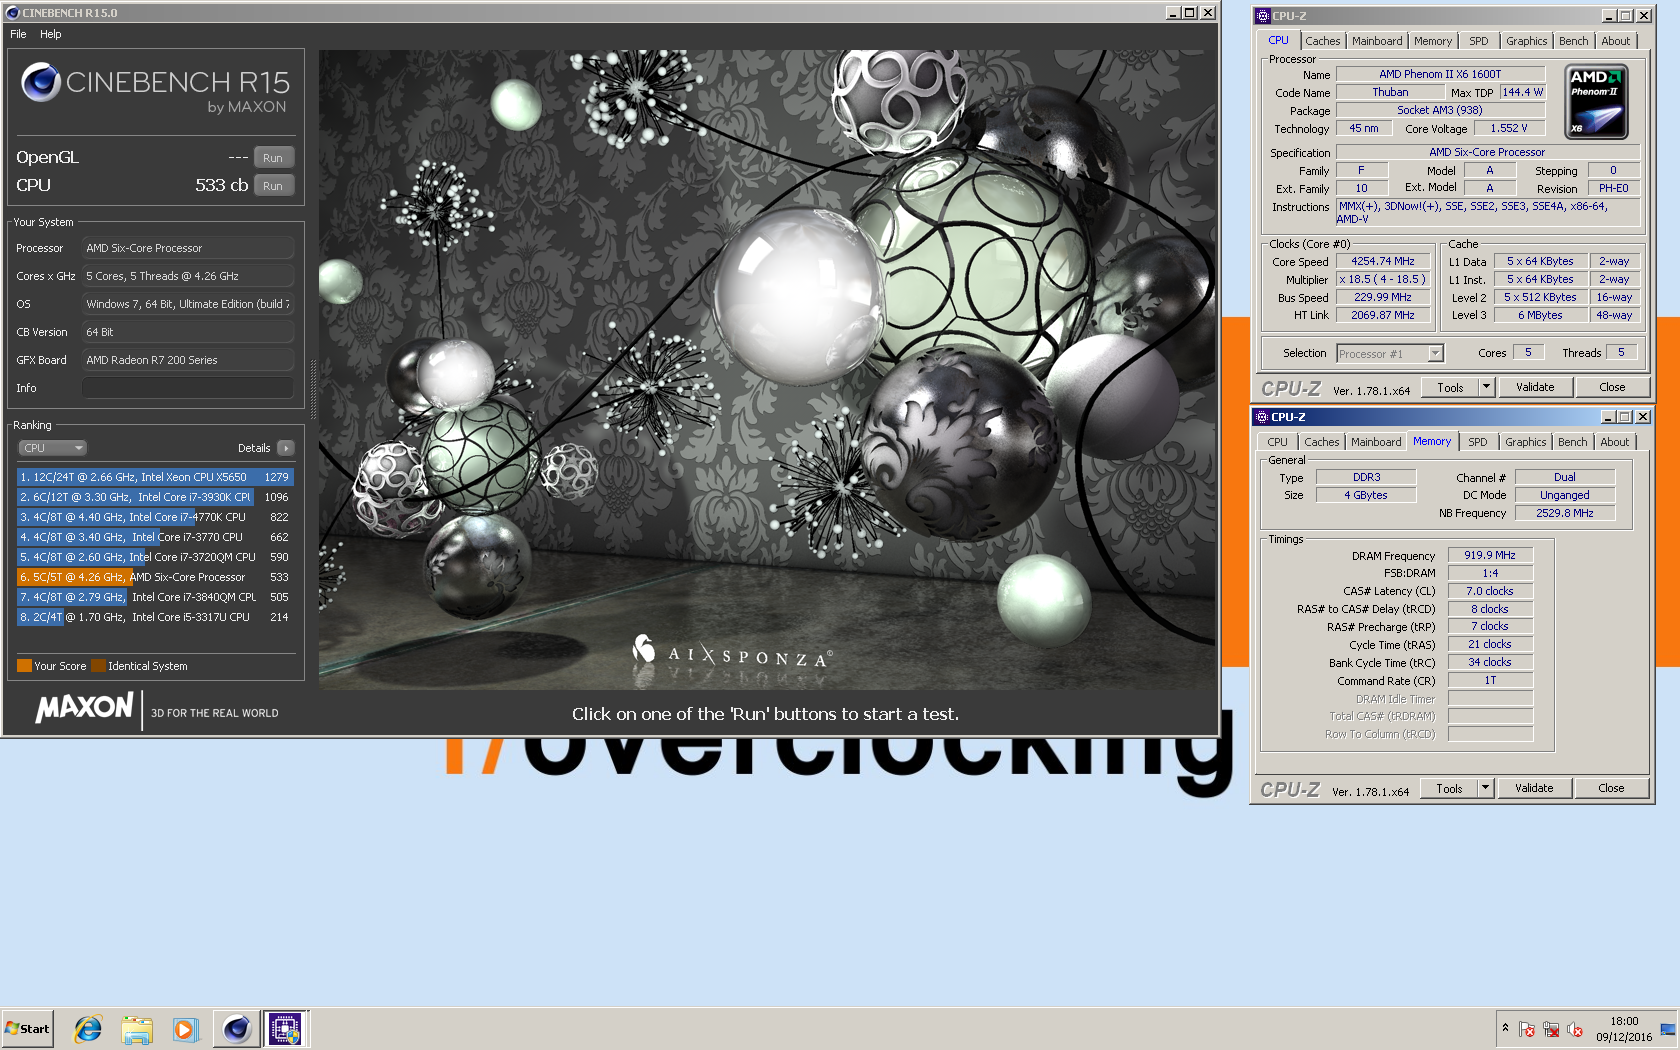
Task: Select ranking row Intel Core i7-3770
Action: [155, 537]
